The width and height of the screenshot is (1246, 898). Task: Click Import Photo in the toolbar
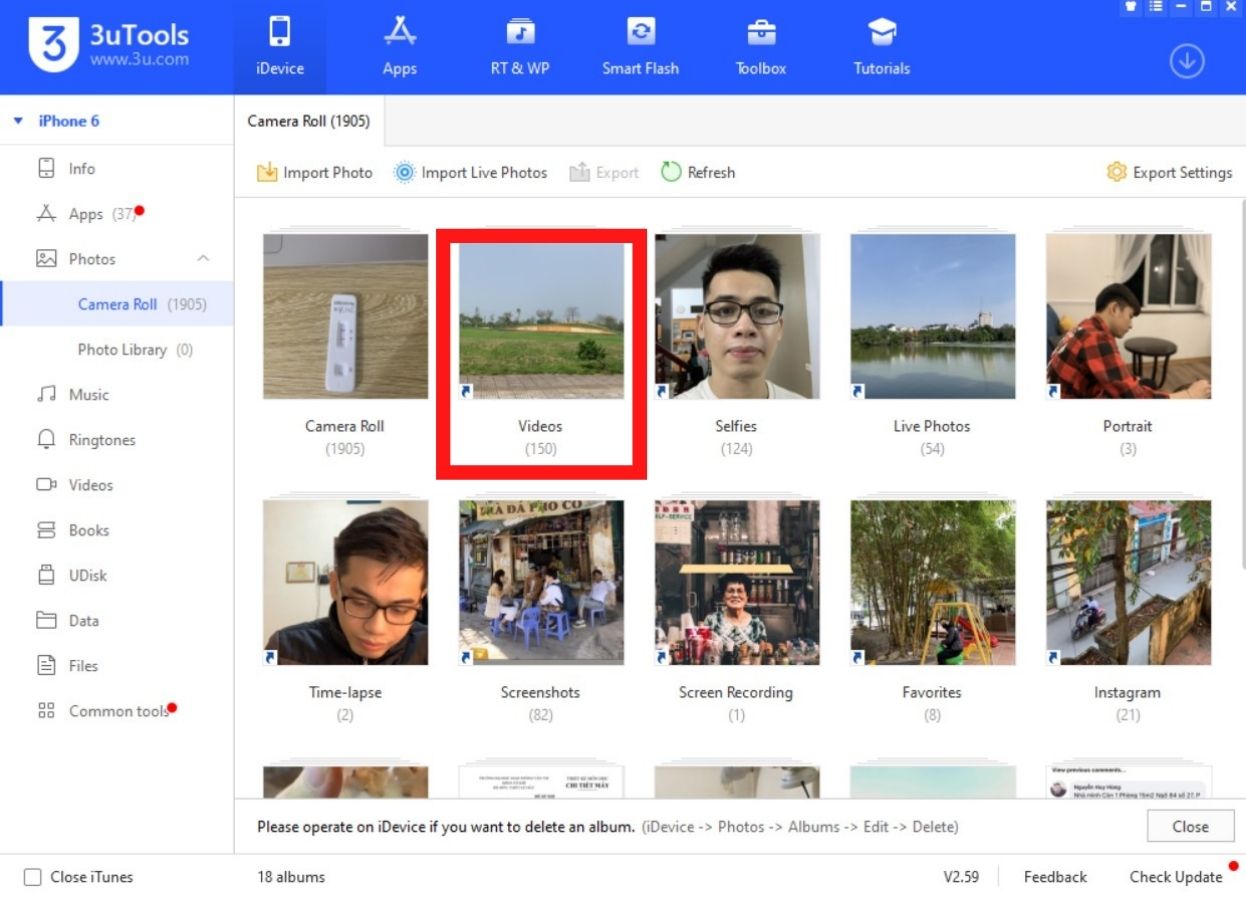point(315,172)
